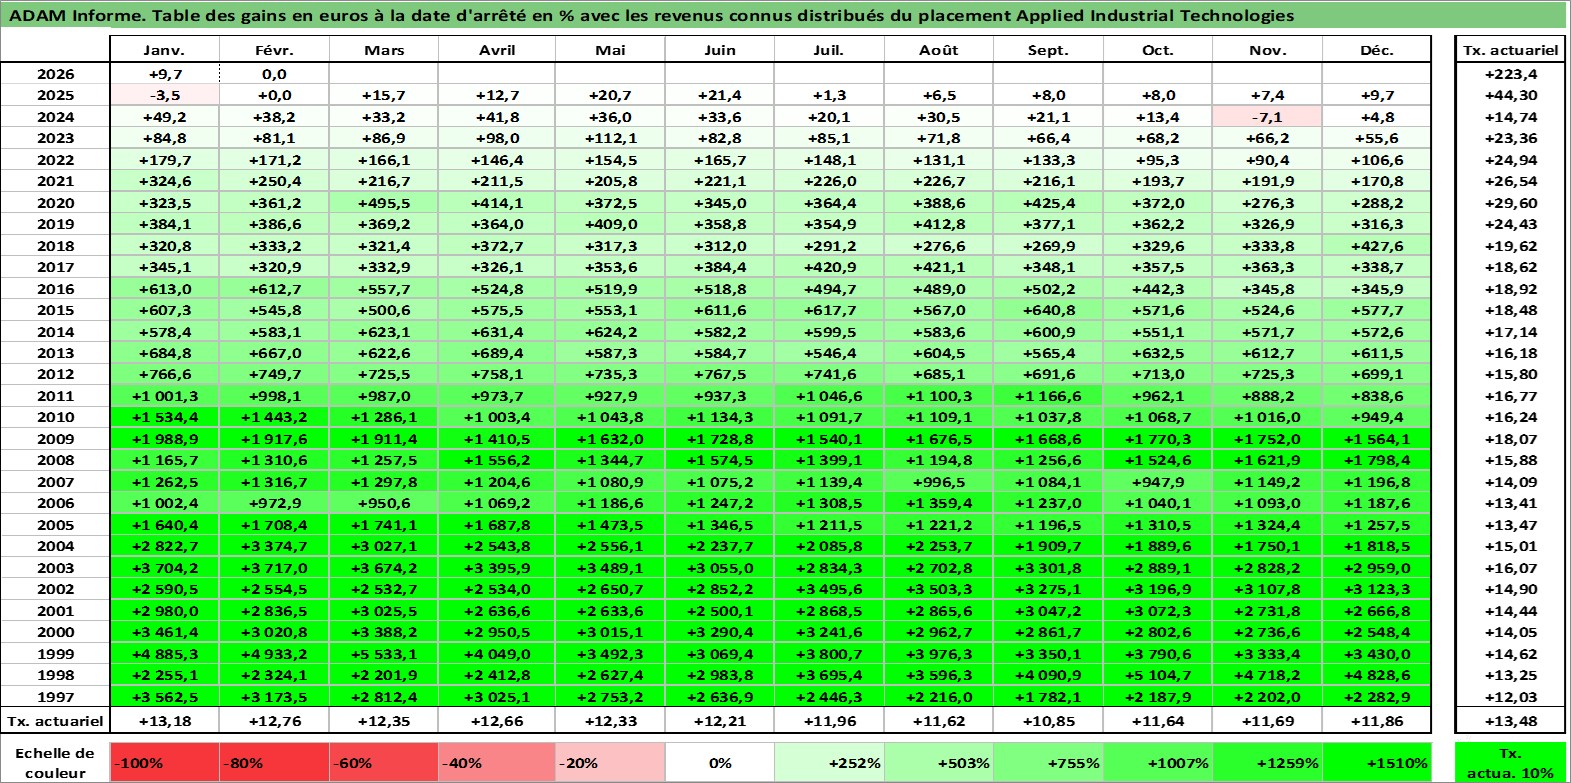1571x783 pixels.
Task: Select the '+495,5' cell in 2020
Action: (384, 203)
